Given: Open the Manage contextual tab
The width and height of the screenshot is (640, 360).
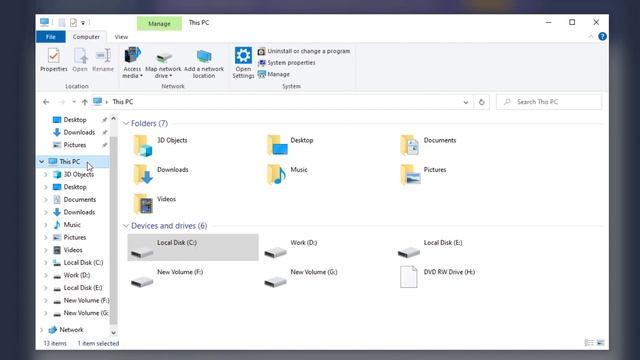Looking at the screenshot, I should point(159,24).
